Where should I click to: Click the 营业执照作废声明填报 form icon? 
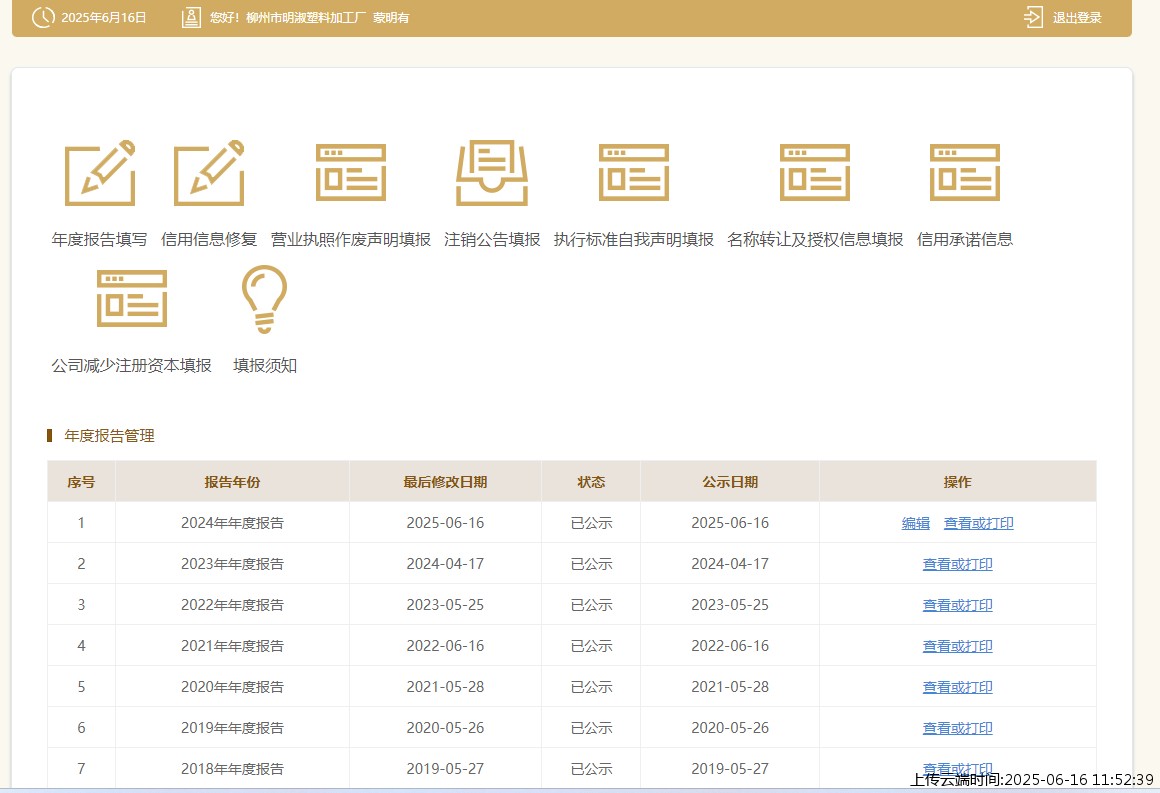pos(351,172)
